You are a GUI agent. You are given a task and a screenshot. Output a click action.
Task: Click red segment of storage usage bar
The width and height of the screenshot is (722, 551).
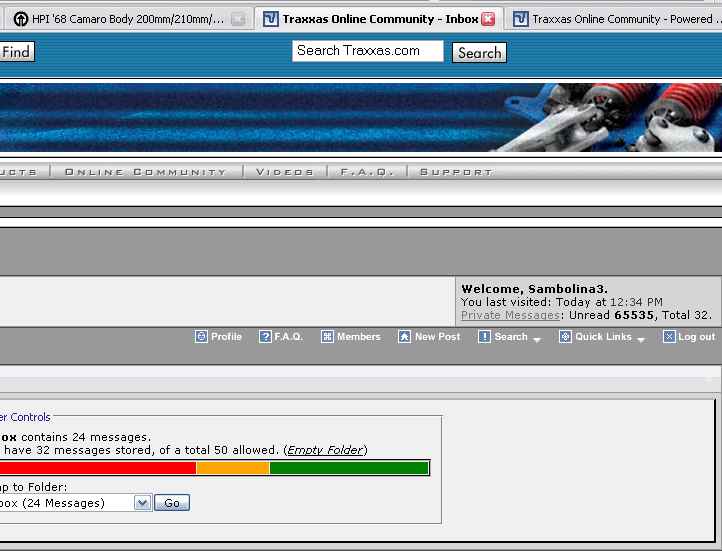coord(98,468)
